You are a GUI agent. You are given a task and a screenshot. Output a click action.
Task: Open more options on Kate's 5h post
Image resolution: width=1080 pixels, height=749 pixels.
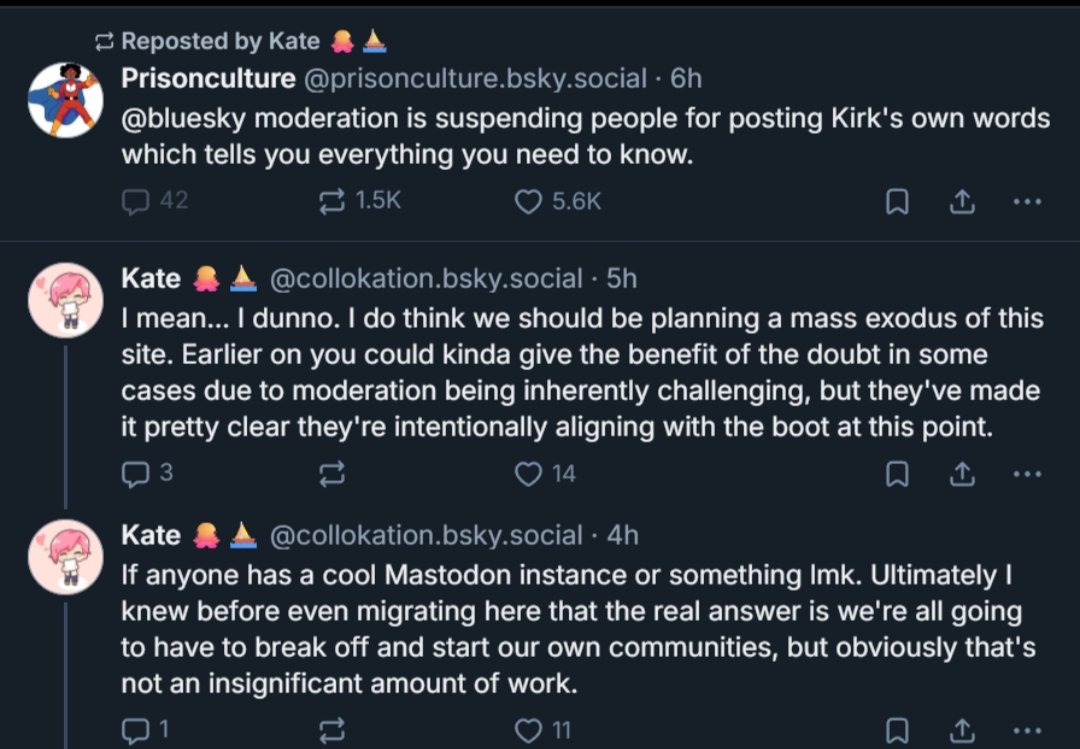click(1026, 475)
